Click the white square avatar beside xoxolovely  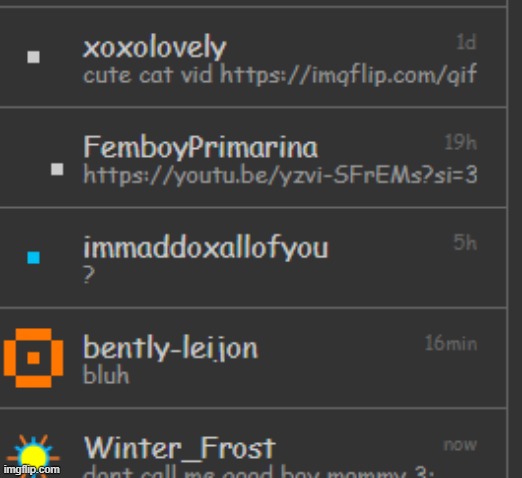click(33, 57)
